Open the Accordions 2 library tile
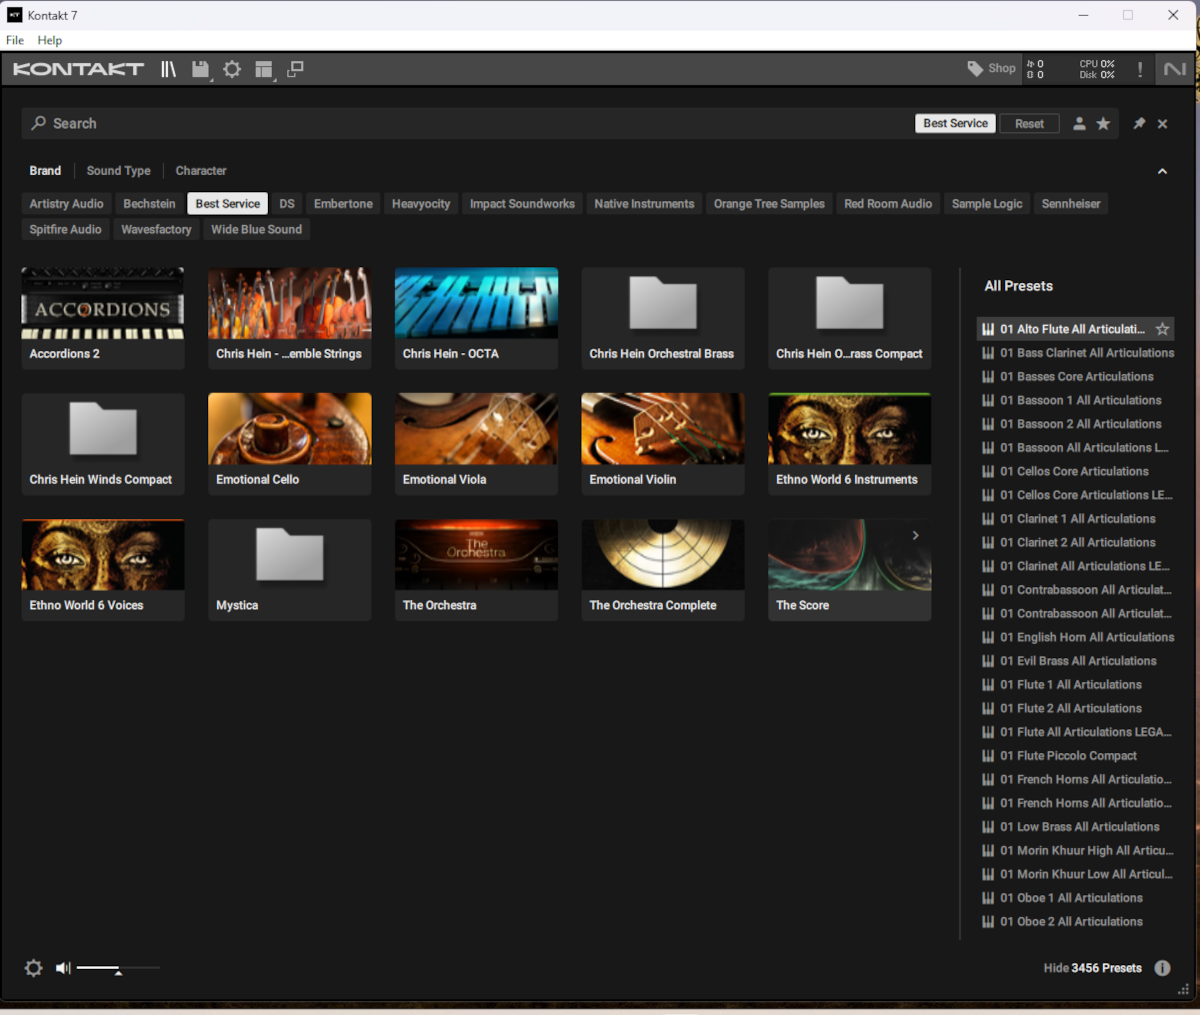 [x=103, y=318]
